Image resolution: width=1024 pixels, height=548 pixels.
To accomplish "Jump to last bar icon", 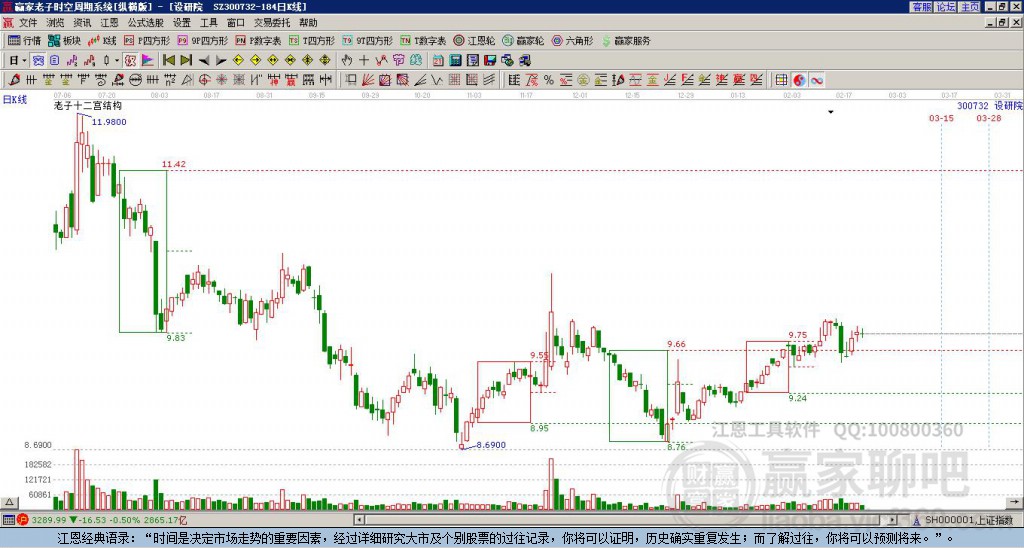I will (x=186, y=61).
